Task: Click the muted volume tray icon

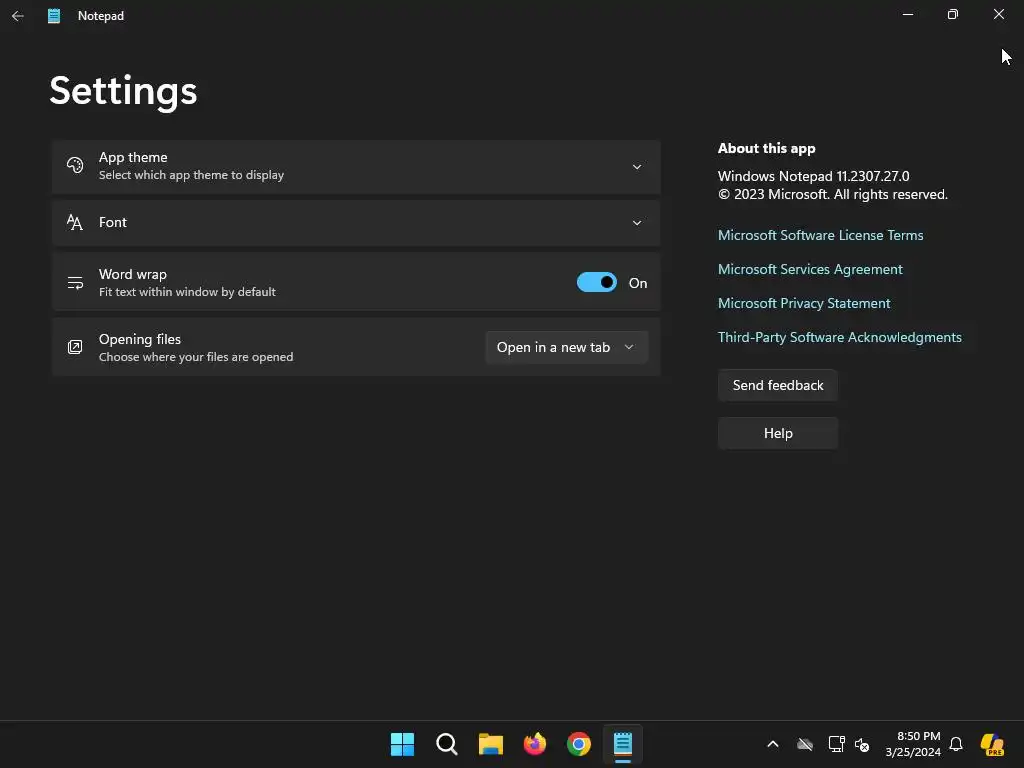Action: 862,744
